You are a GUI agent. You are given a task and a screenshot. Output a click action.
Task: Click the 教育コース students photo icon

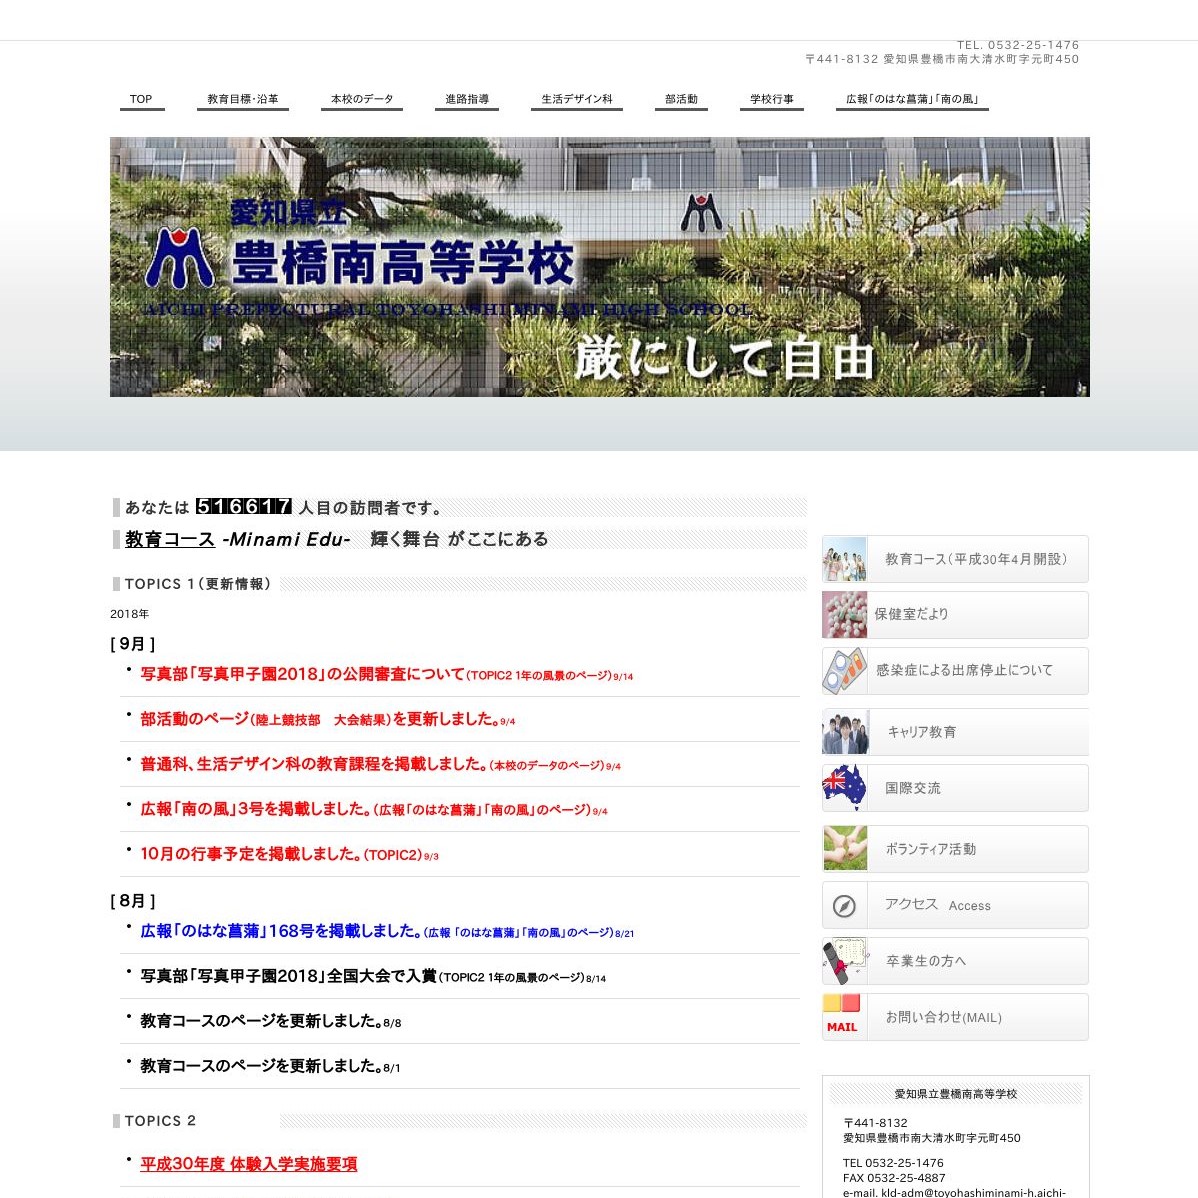coord(844,559)
